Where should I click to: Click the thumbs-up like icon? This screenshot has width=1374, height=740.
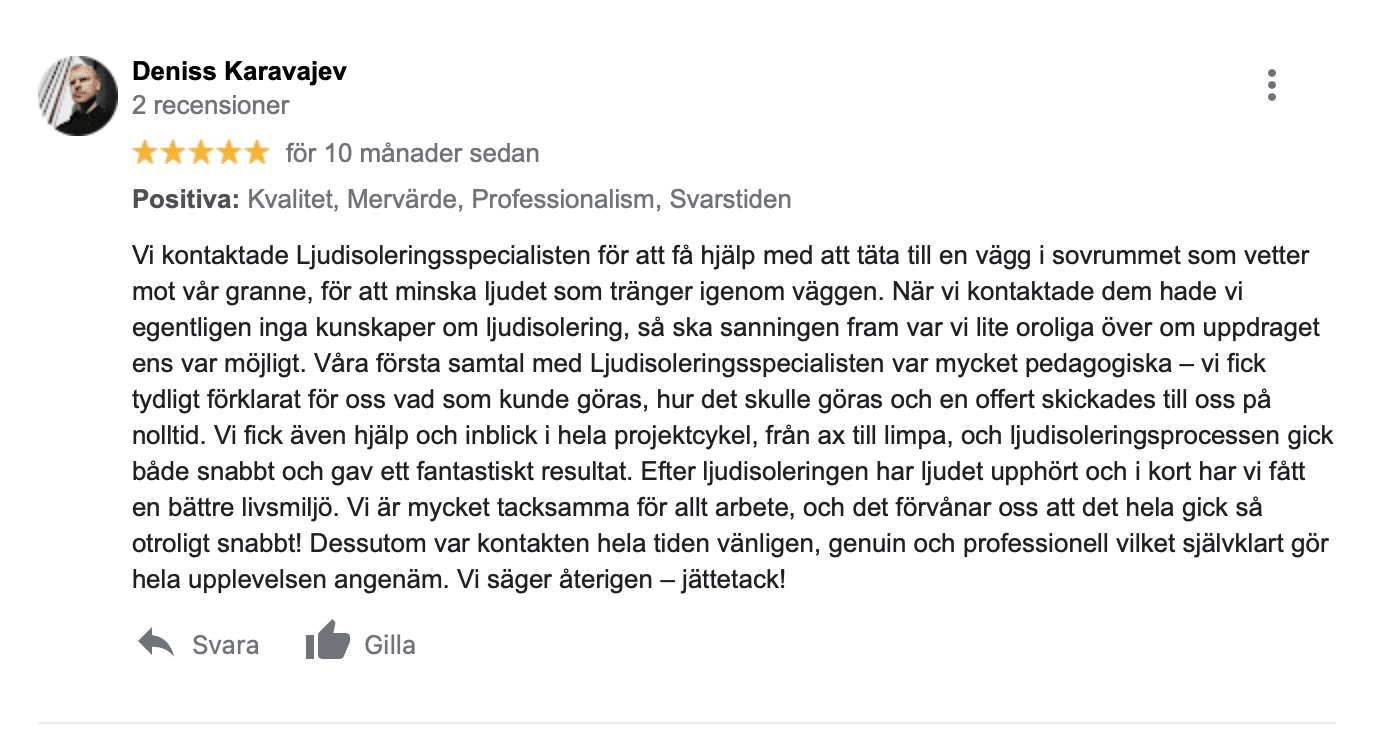(327, 641)
